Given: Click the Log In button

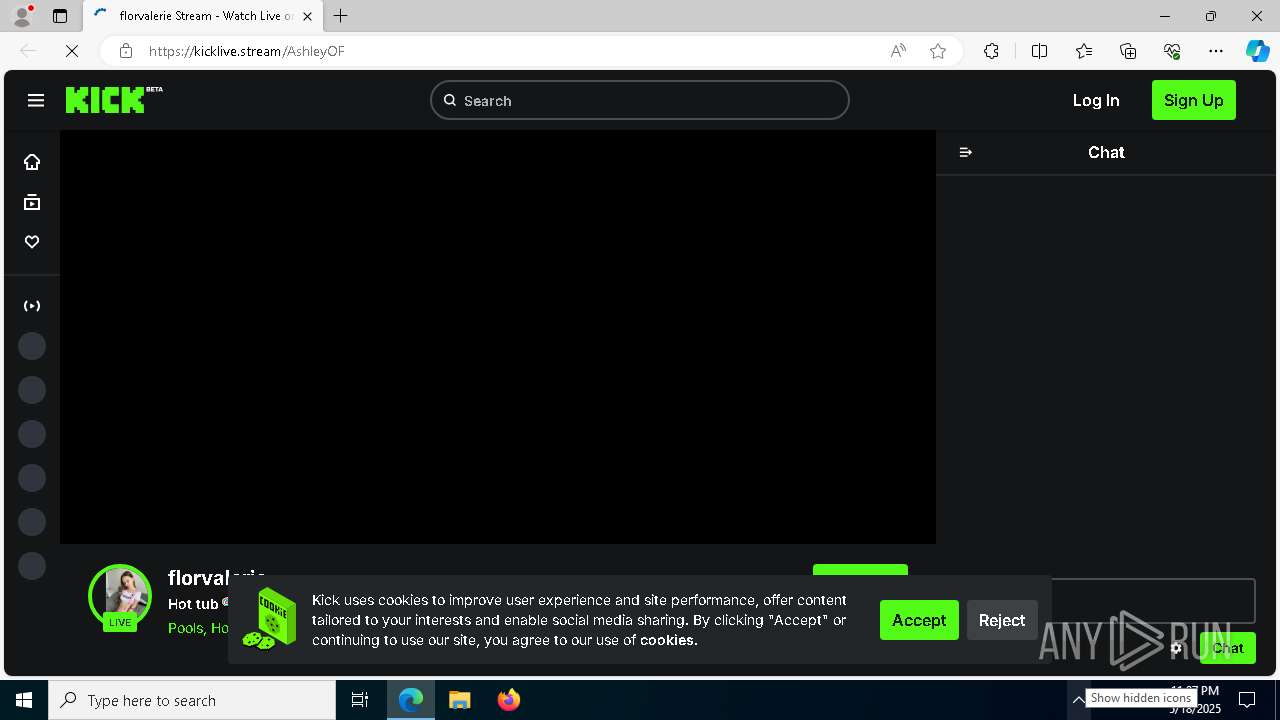Looking at the screenshot, I should [x=1096, y=100].
